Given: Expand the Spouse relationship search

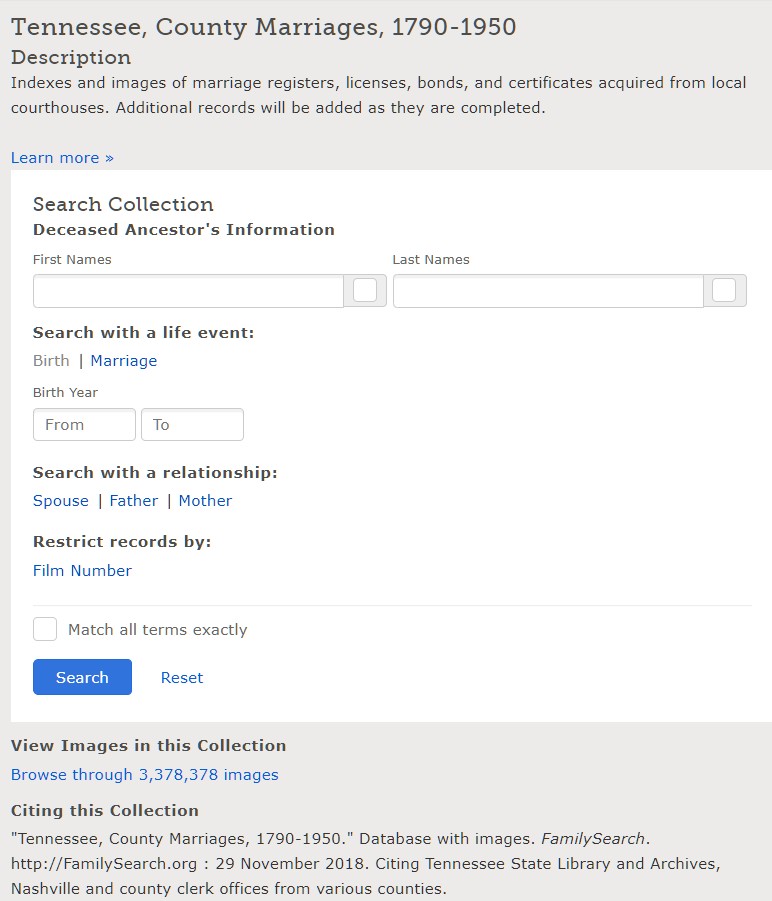Looking at the screenshot, I should point(61,501).
